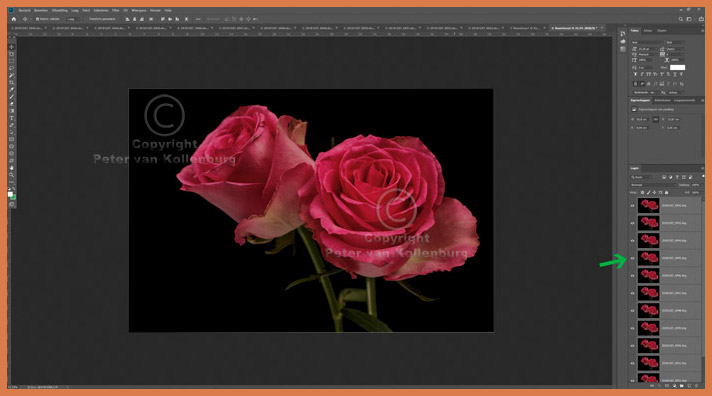The image size is (712, 396).
Task: Select the Rectangular Marquee tool
Action: (11, 61)
